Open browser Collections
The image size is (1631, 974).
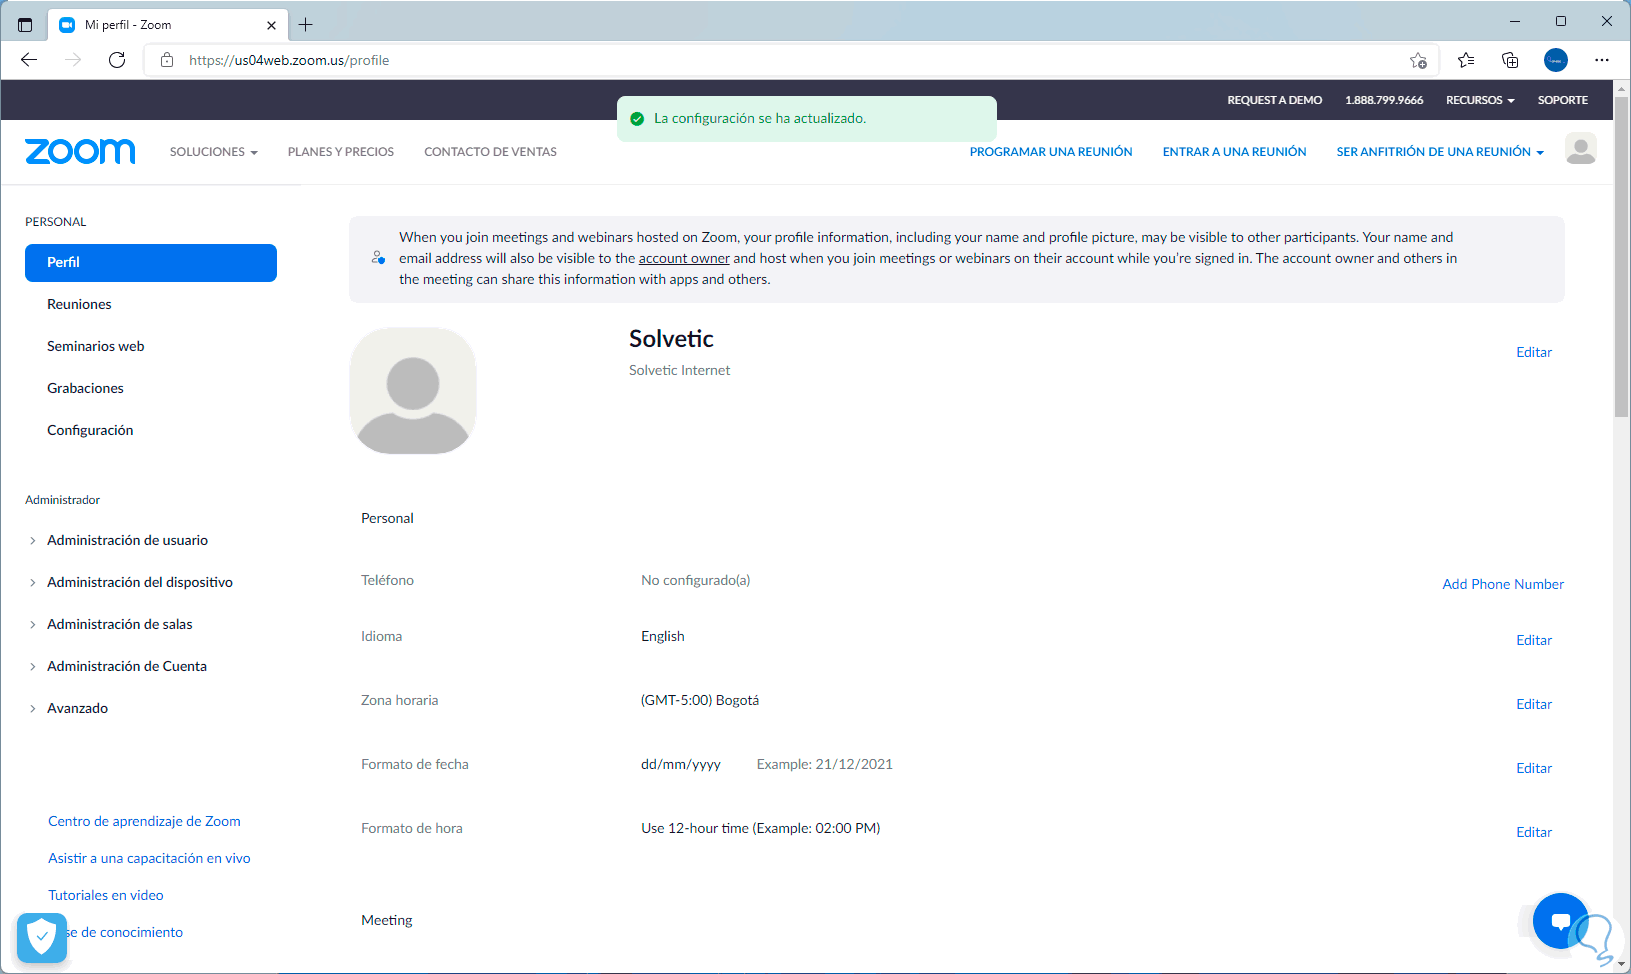pyautogui.click(x=1510, y=60)
